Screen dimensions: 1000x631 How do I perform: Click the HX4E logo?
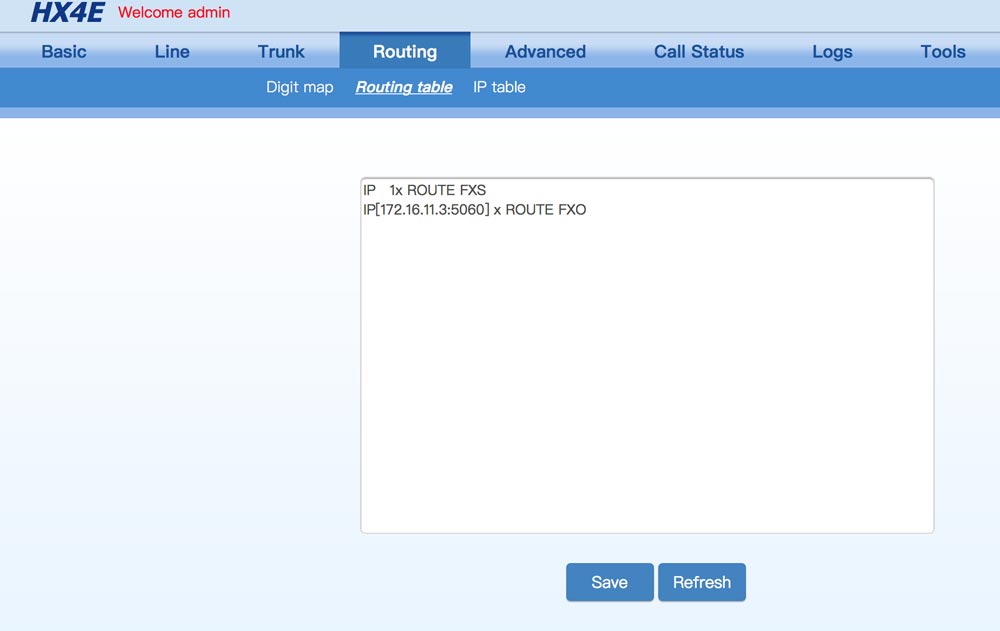[x=67, y=13]
